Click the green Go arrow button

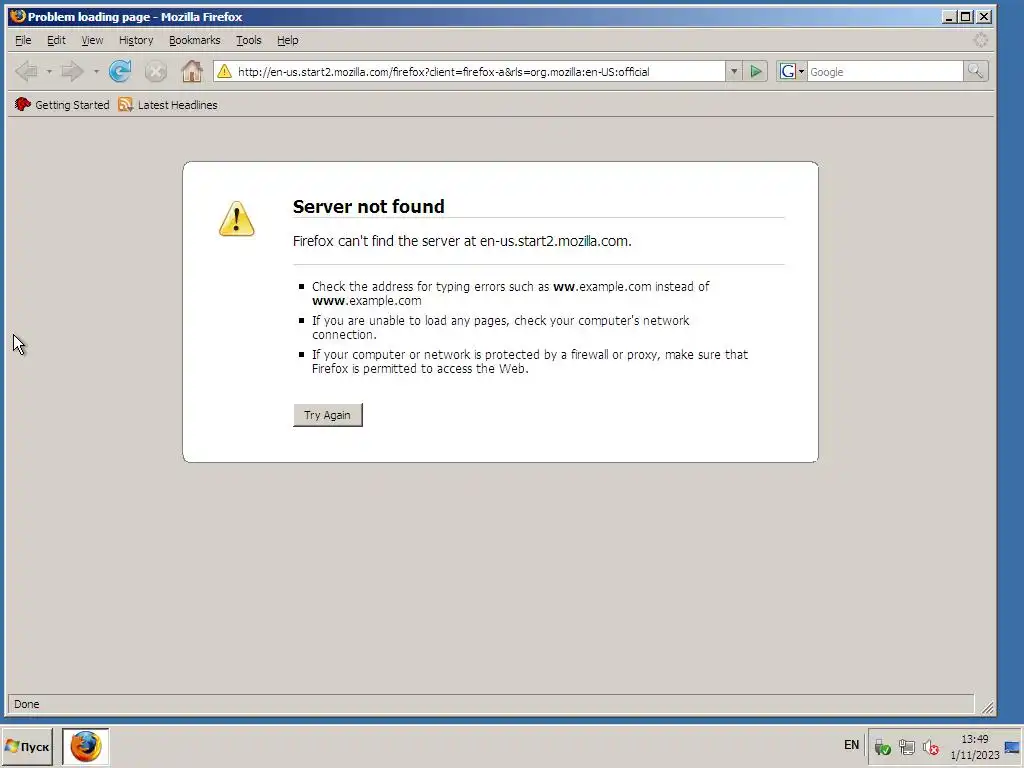[756, 71]
